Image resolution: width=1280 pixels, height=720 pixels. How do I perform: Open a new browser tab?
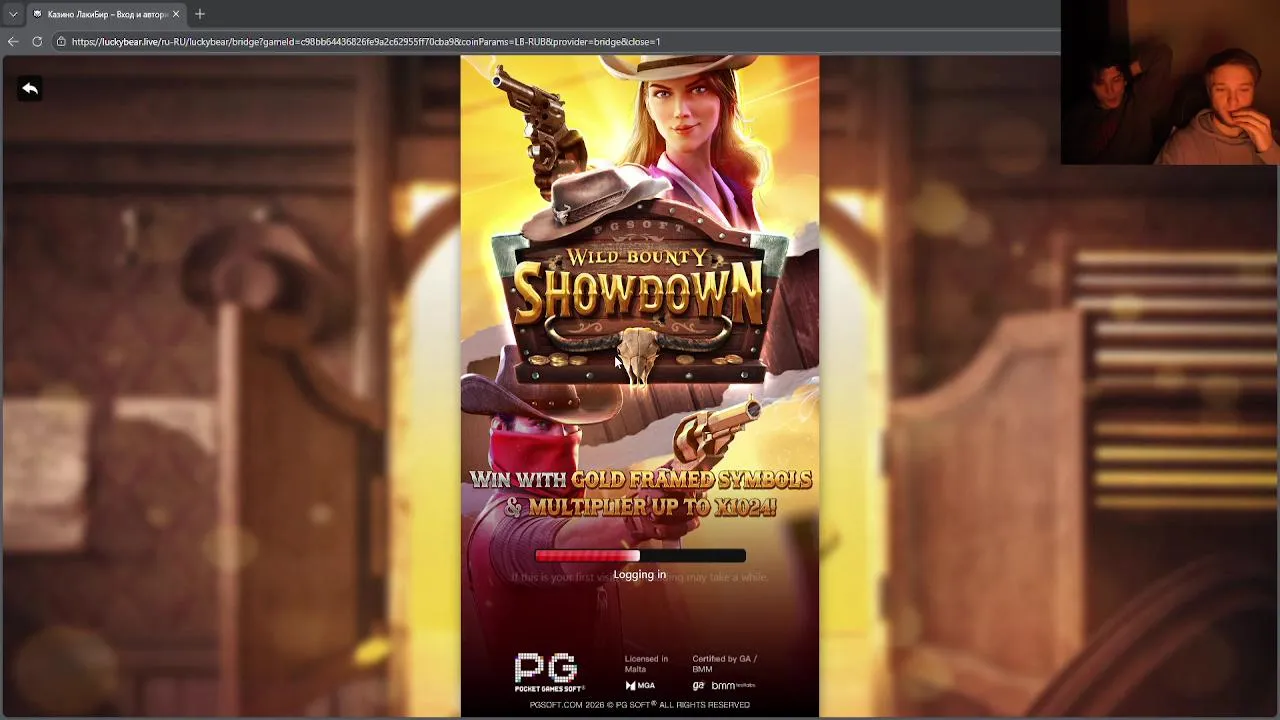[x=200, y=14]
